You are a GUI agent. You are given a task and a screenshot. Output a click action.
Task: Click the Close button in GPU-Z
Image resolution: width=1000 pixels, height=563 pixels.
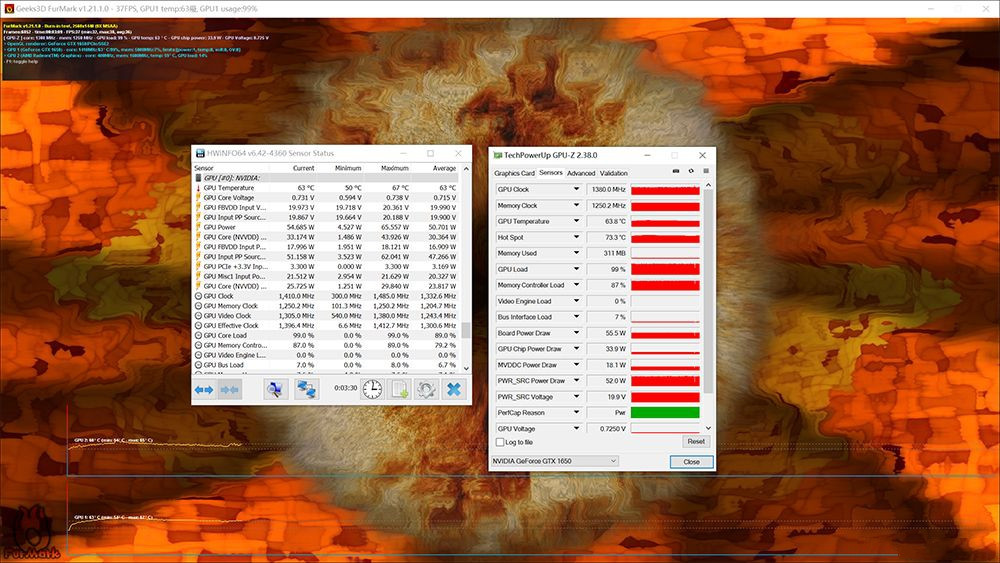pyautogui.click(x=691, y=462)
